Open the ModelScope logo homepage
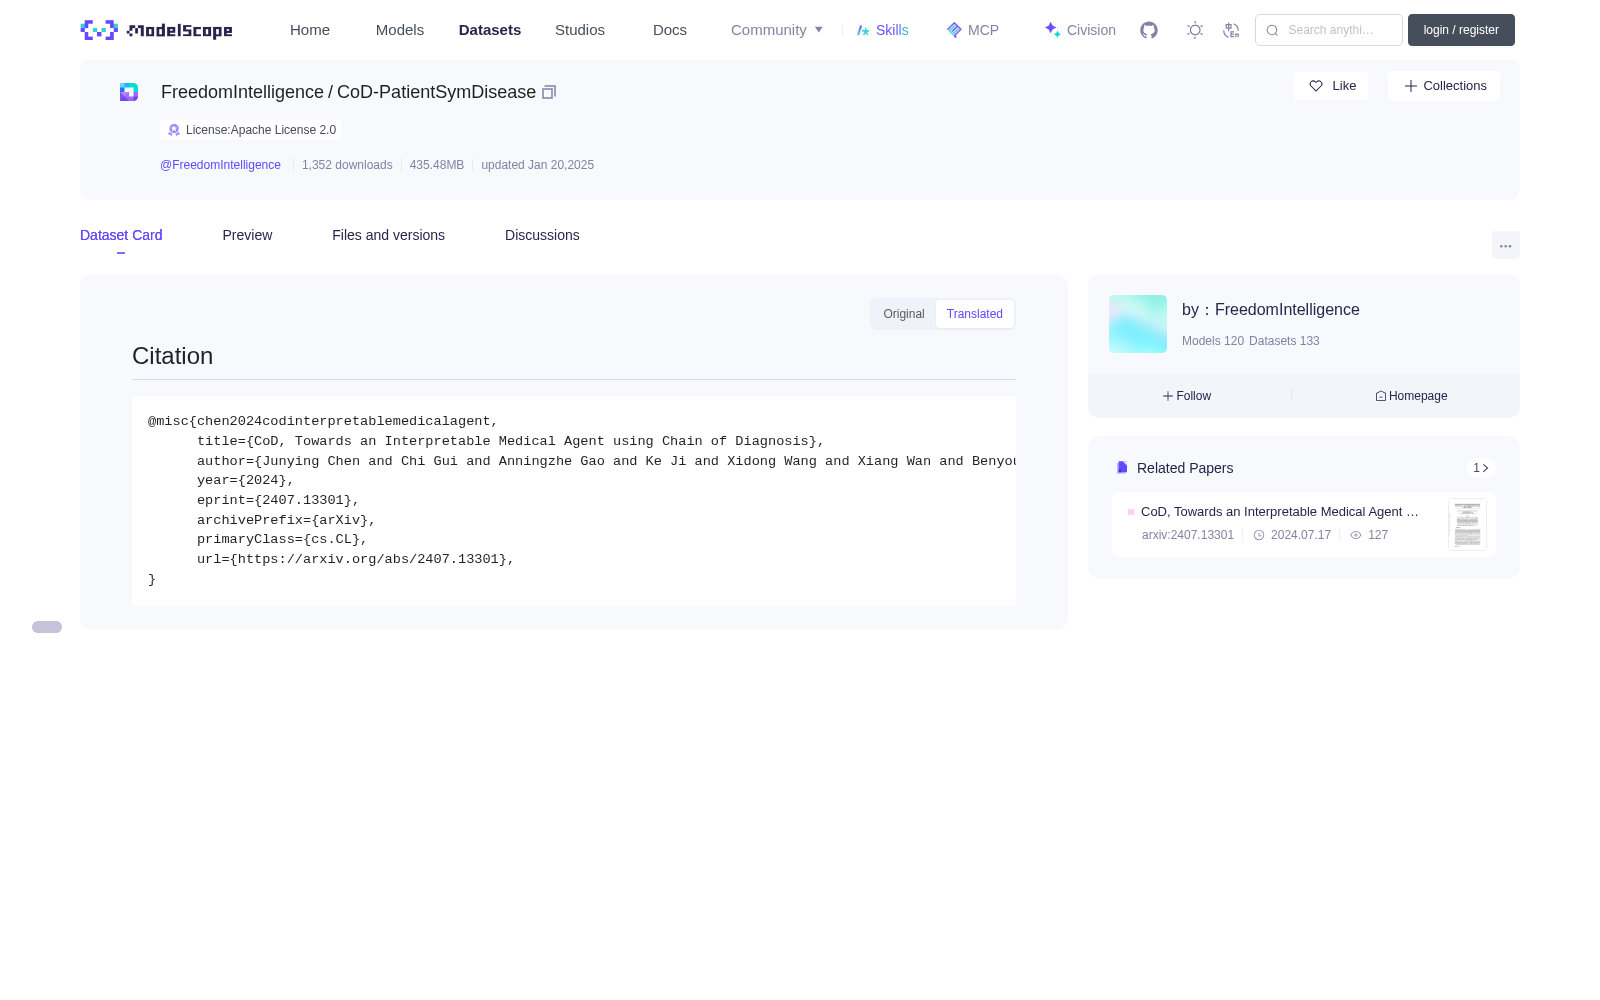The width and height of the screenshot is (1600, 1000). 156,30
